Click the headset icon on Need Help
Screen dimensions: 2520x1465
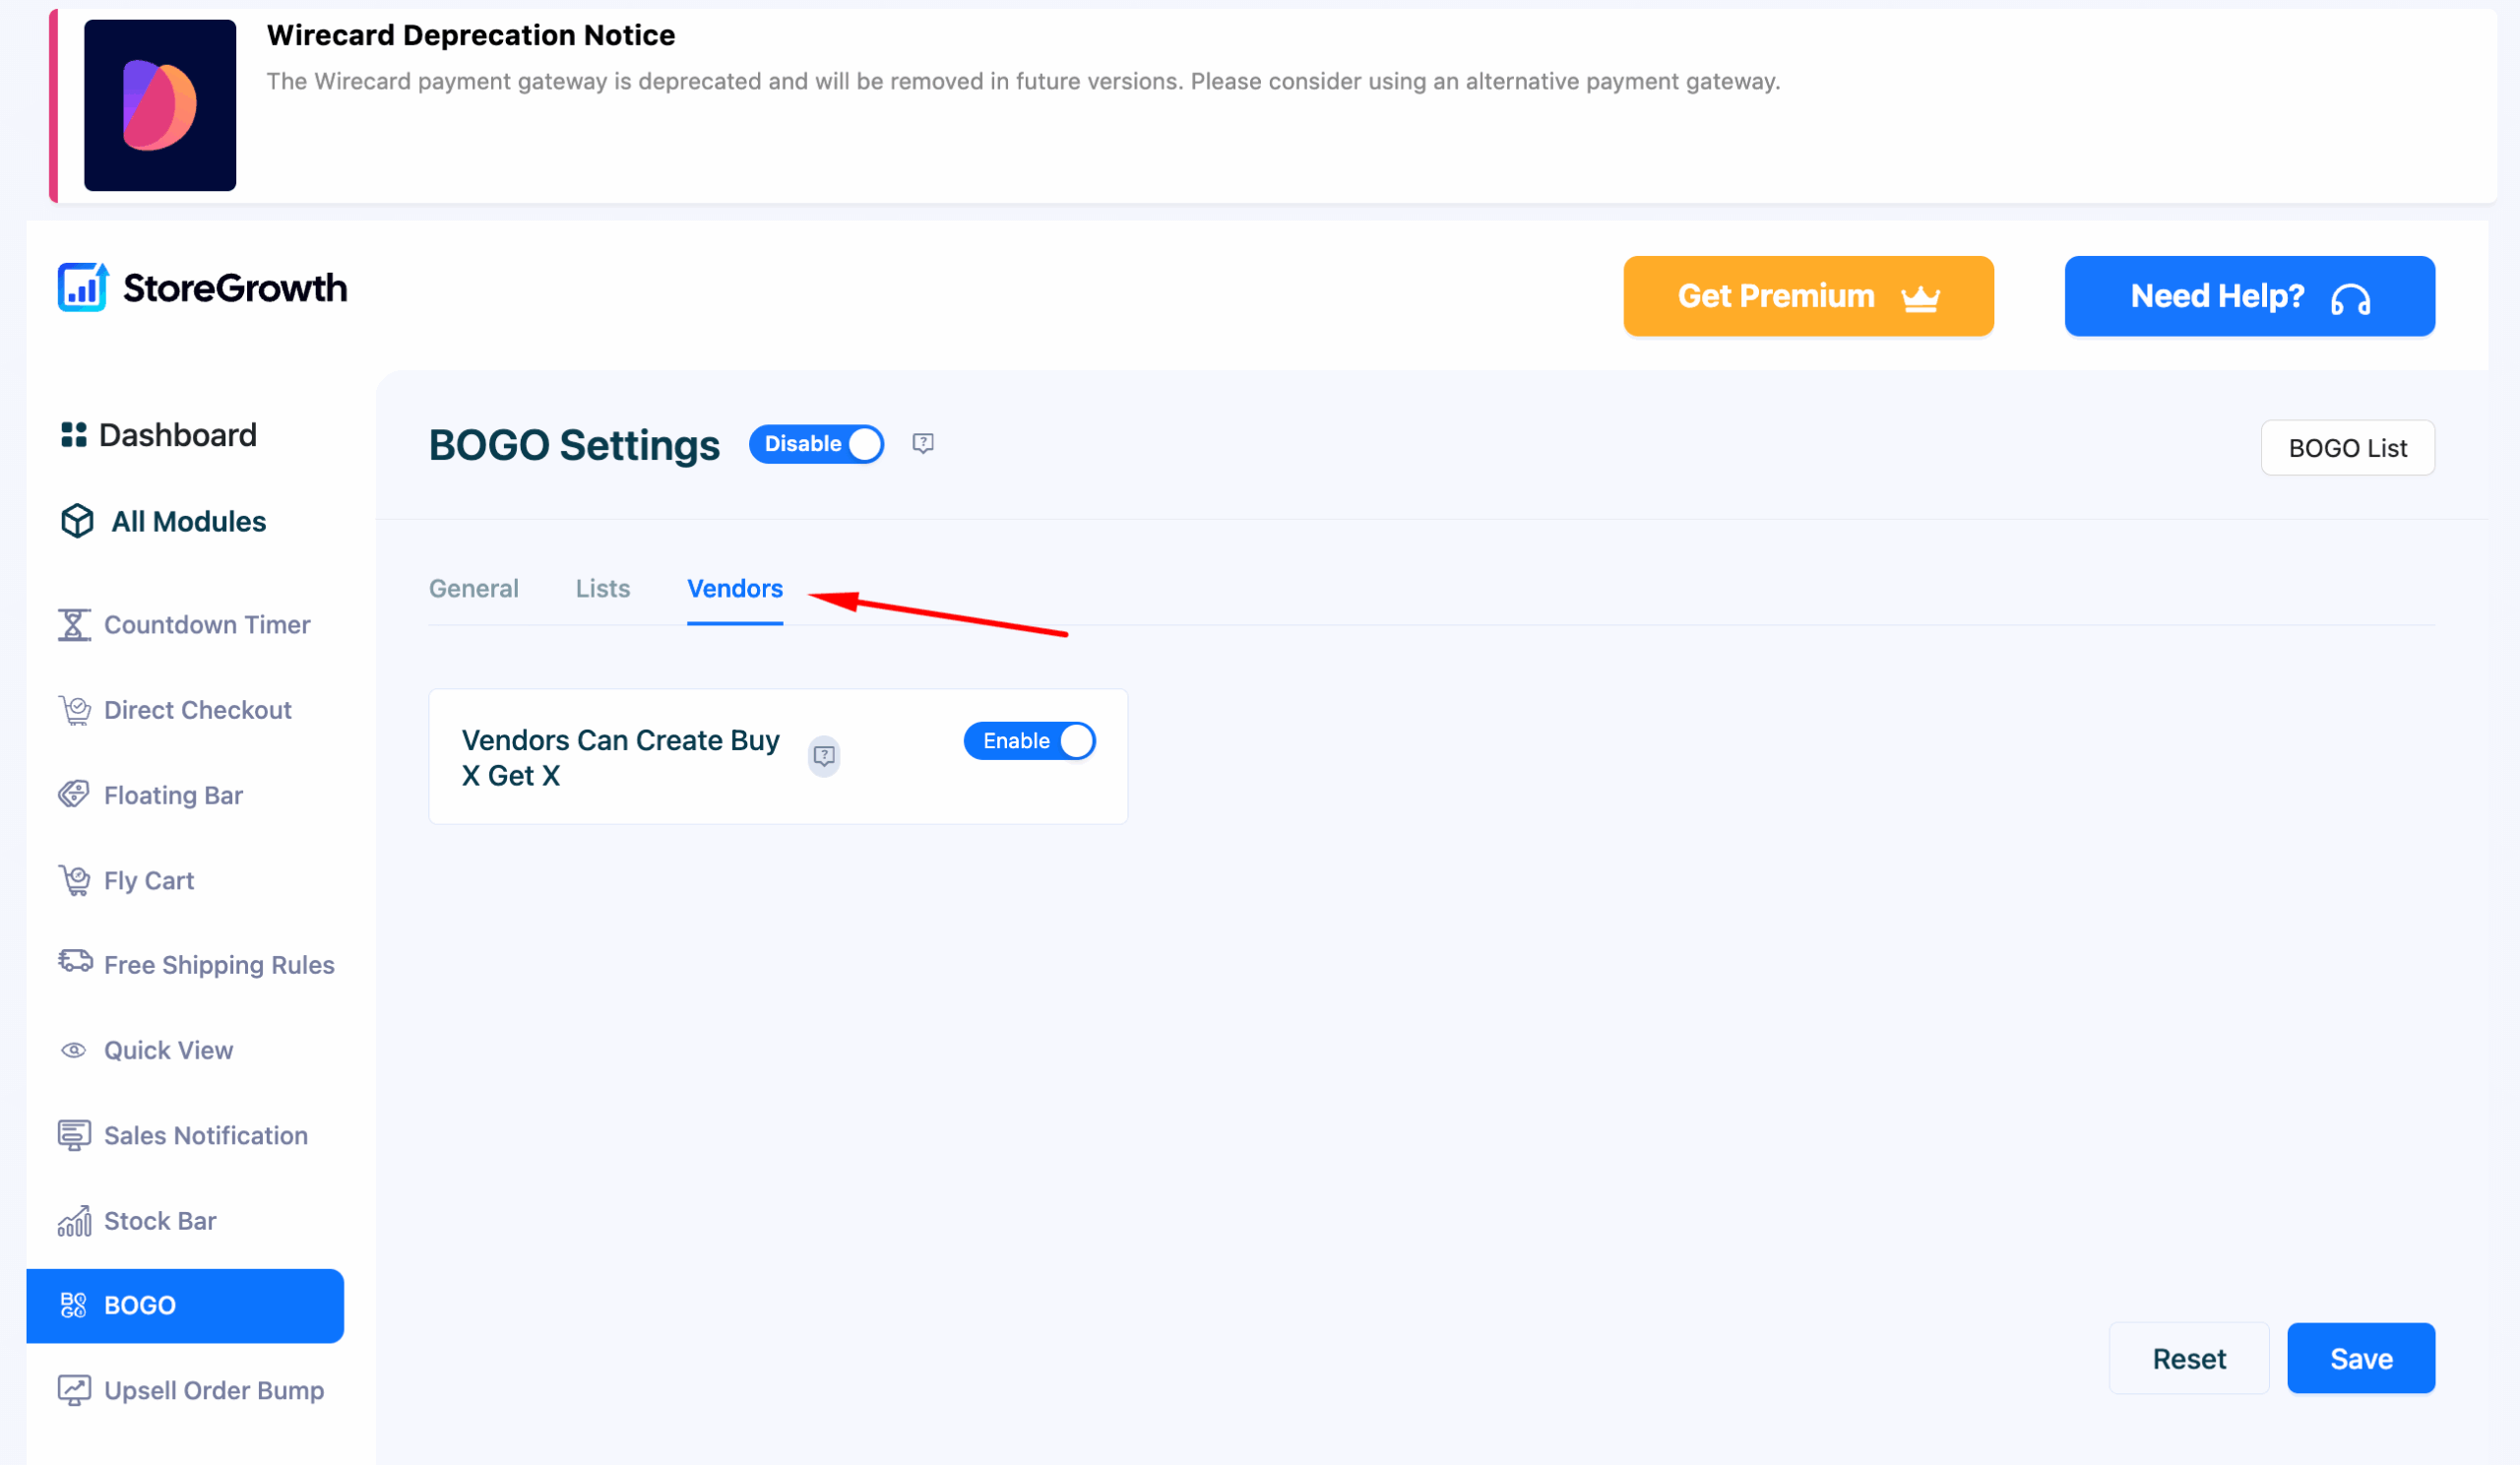2351,299
